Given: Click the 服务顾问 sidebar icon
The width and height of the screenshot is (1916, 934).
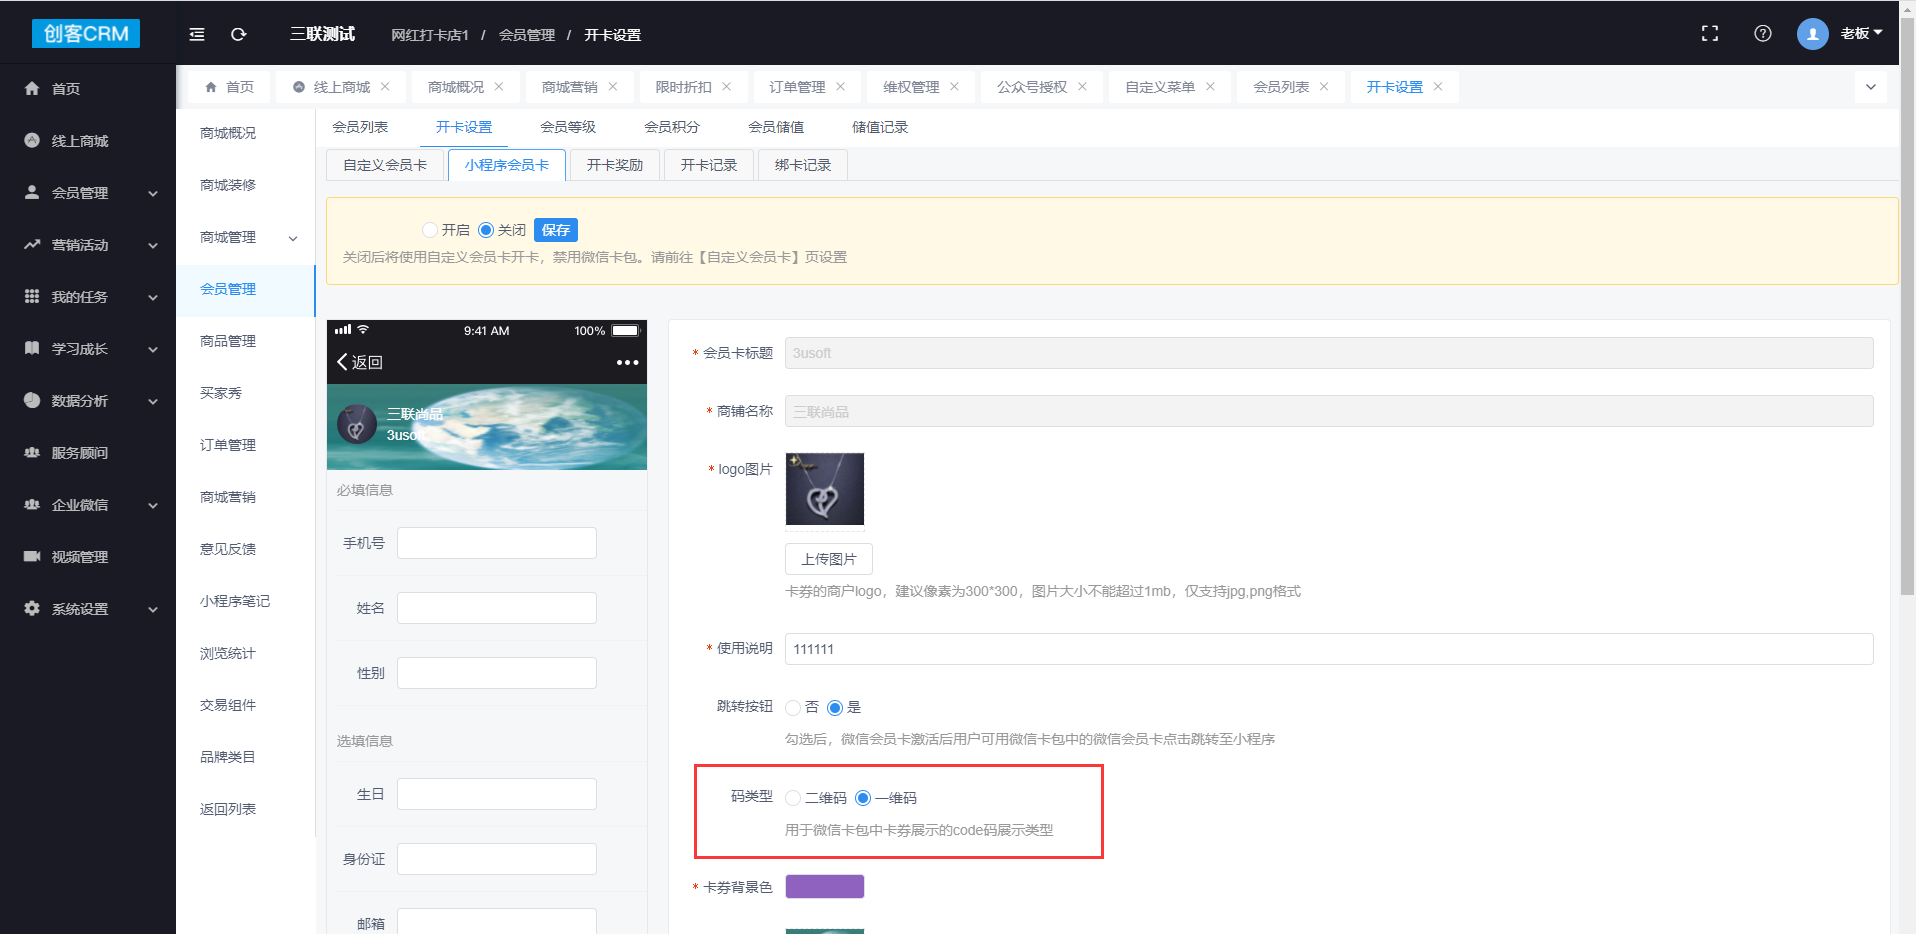Looking at the screenshot, I should click(32, 453).
